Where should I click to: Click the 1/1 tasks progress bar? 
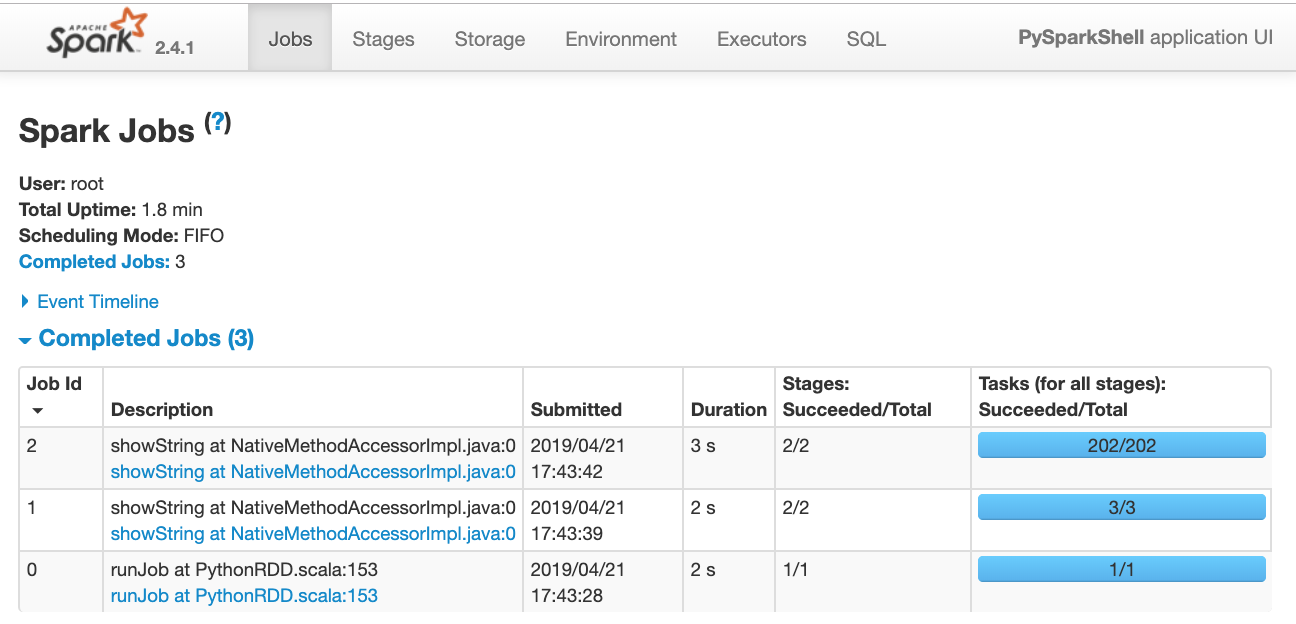1121,569
